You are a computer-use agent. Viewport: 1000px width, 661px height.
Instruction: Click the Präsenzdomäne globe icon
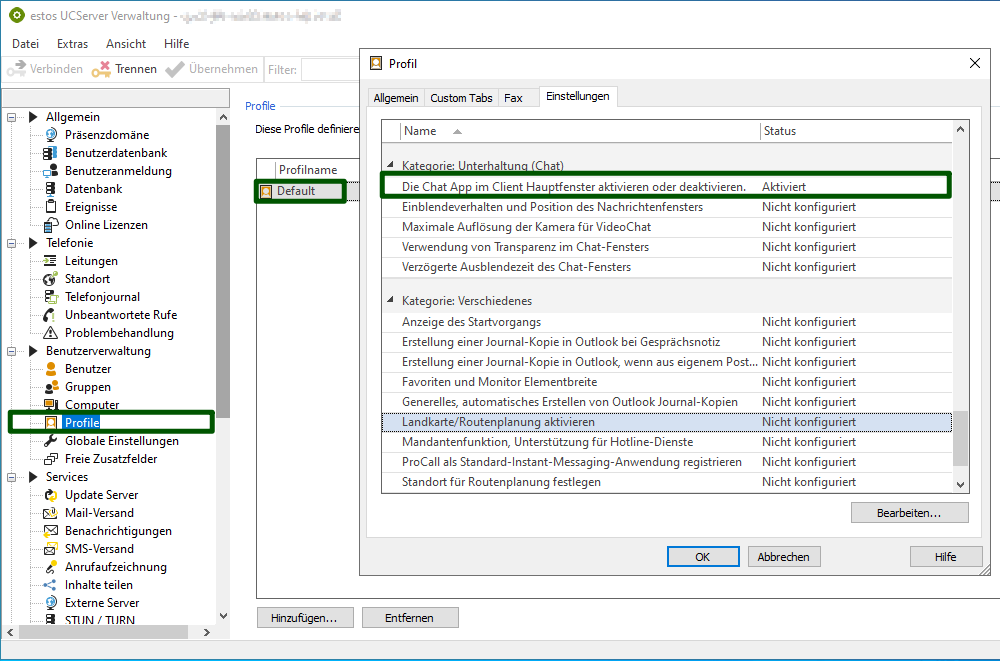click(x=51, y=135)
